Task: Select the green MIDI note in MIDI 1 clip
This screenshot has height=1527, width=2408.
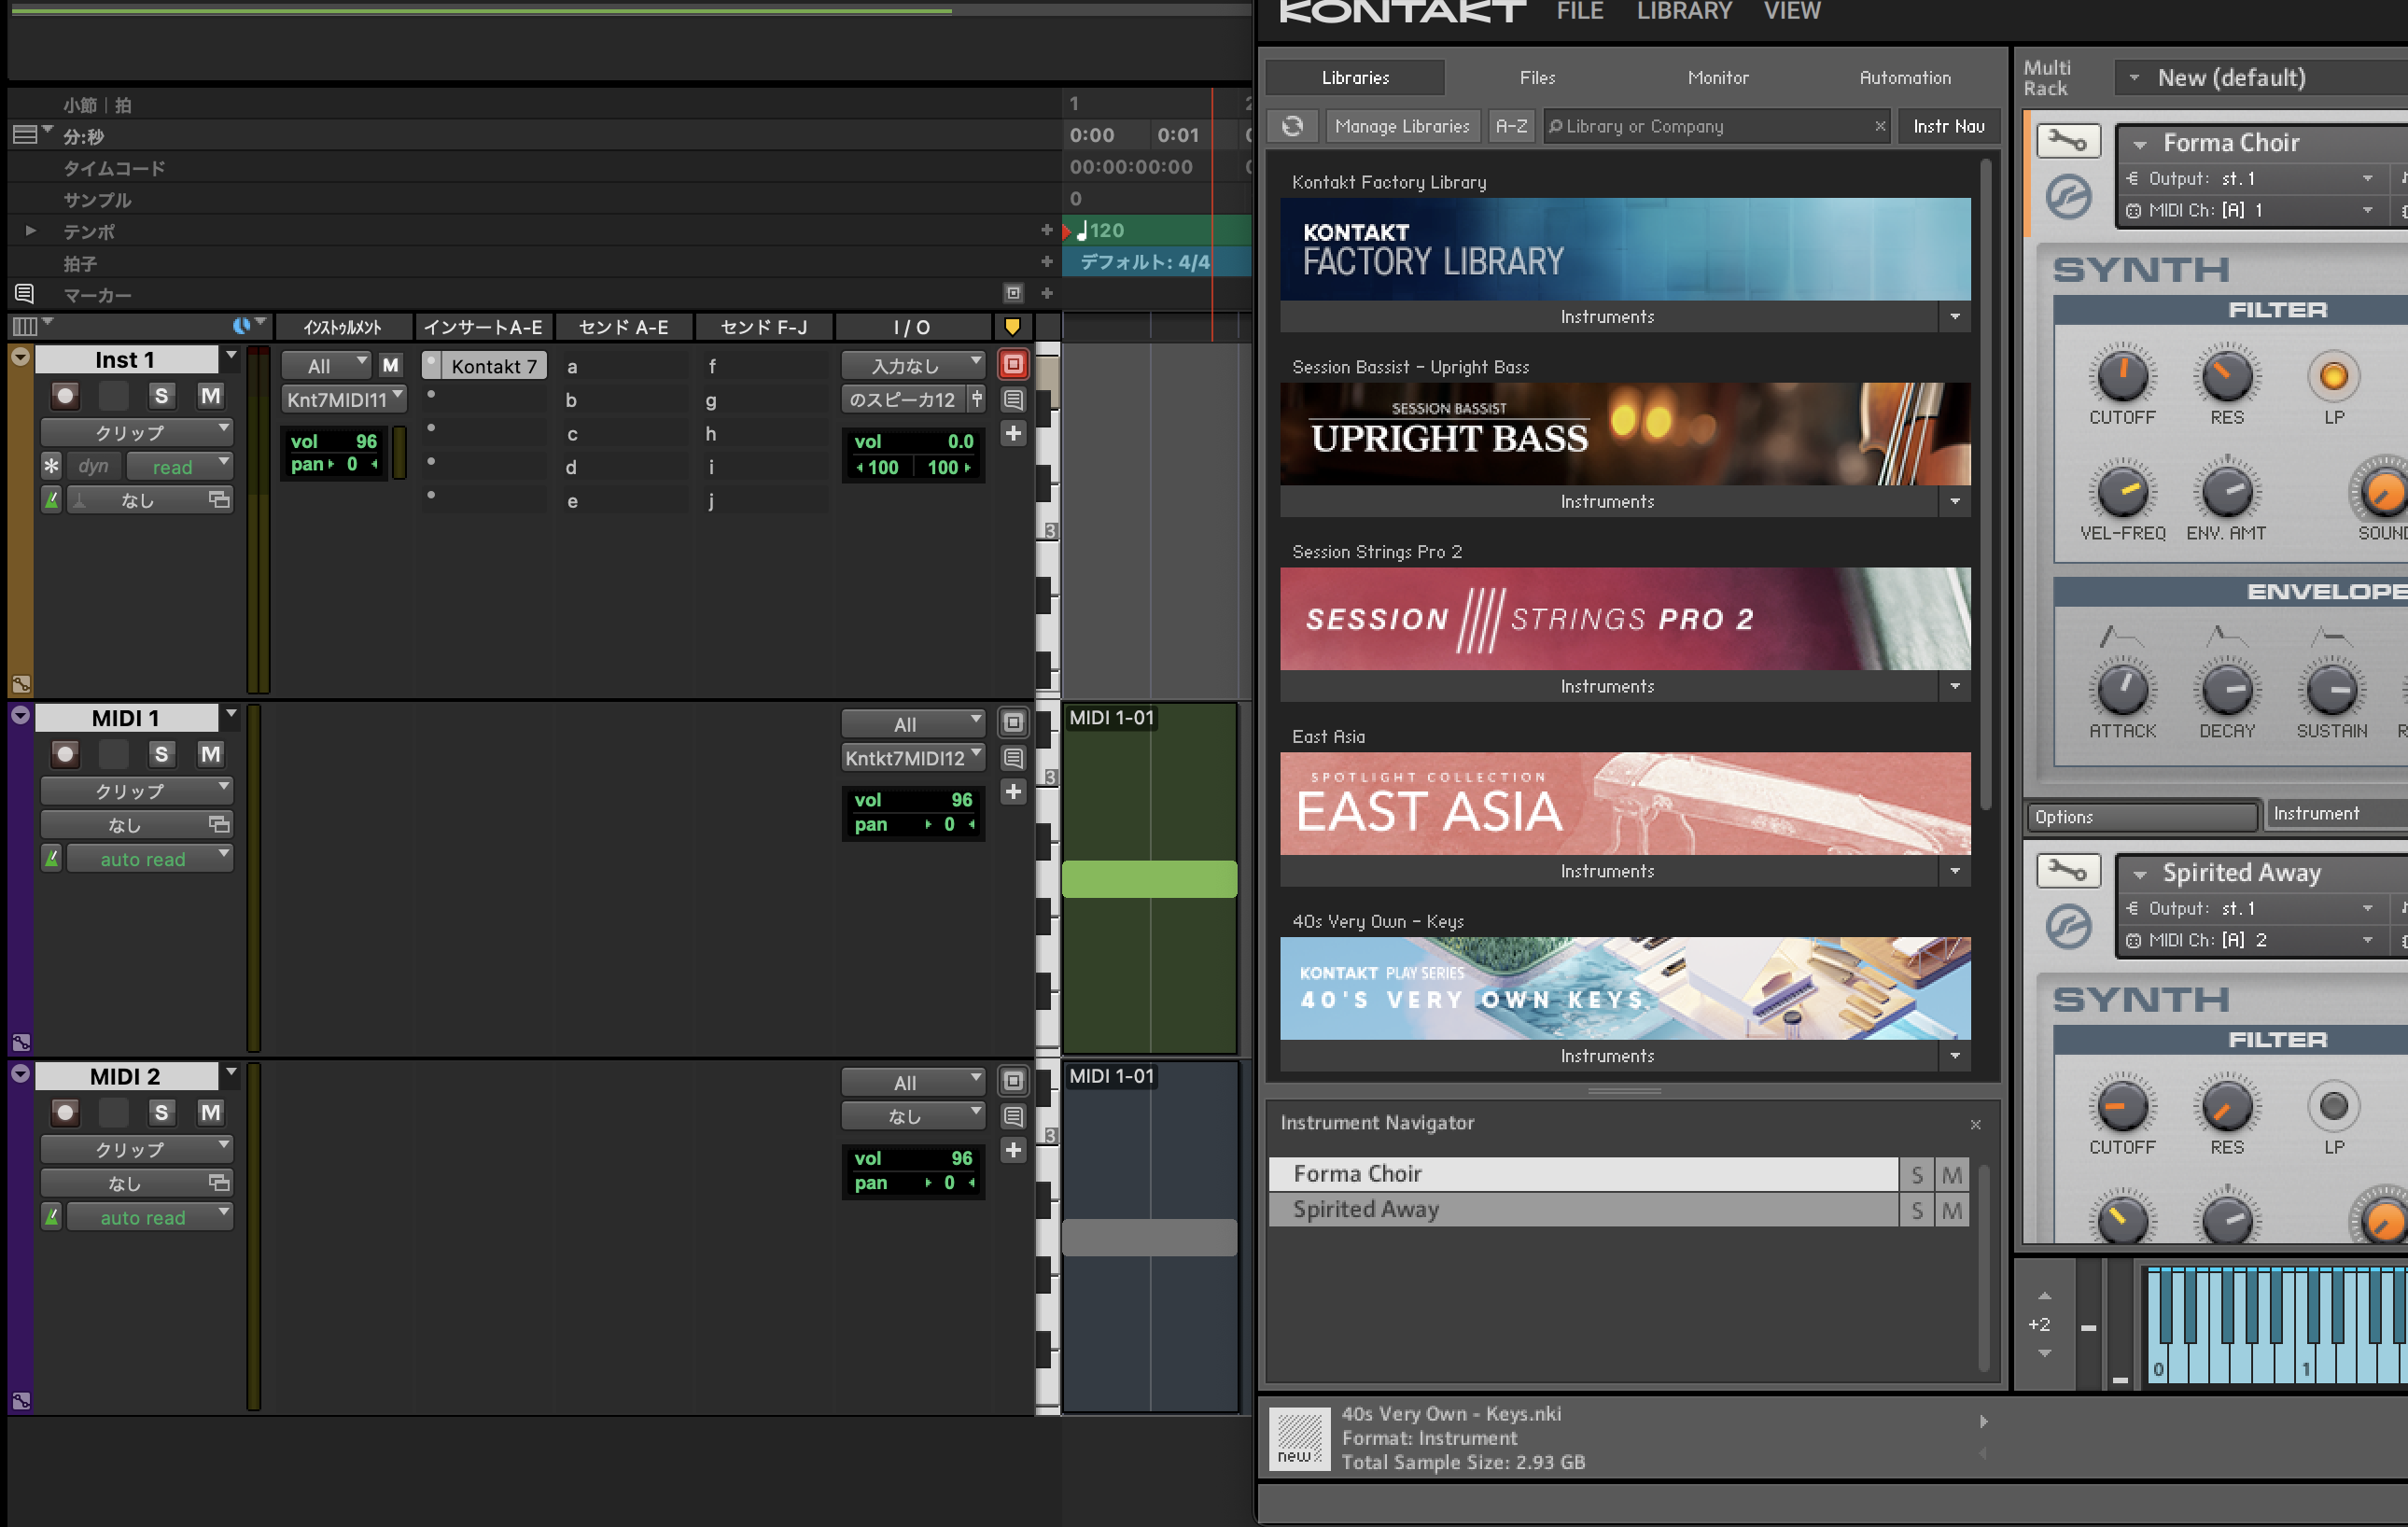Action: (1149, 878)
